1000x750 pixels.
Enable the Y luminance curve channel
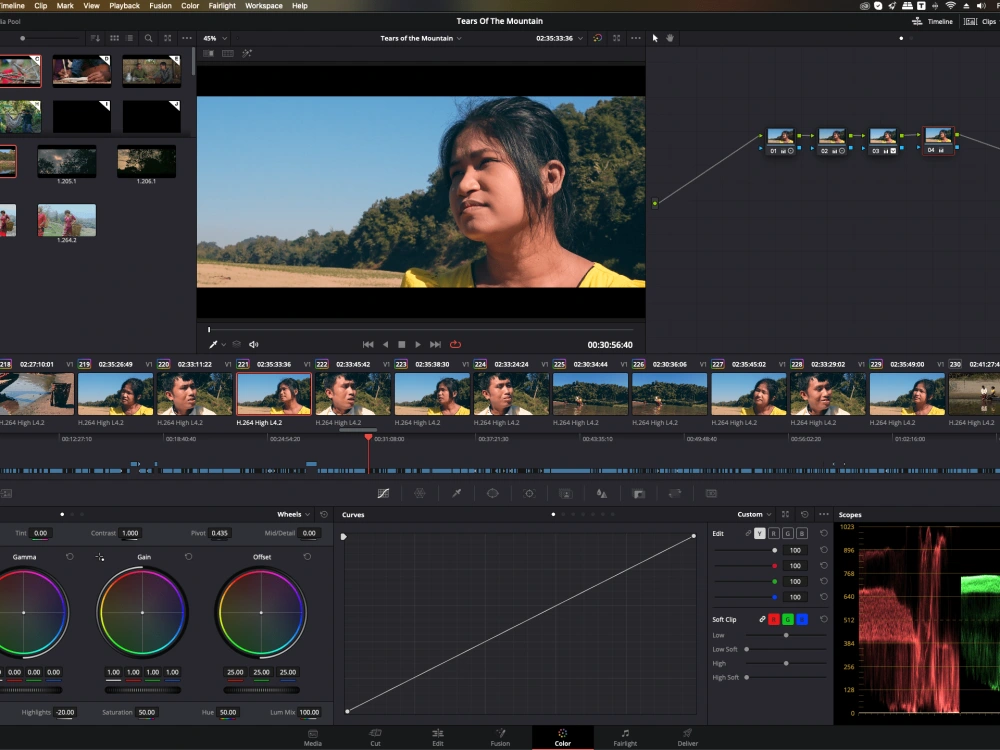759,533
